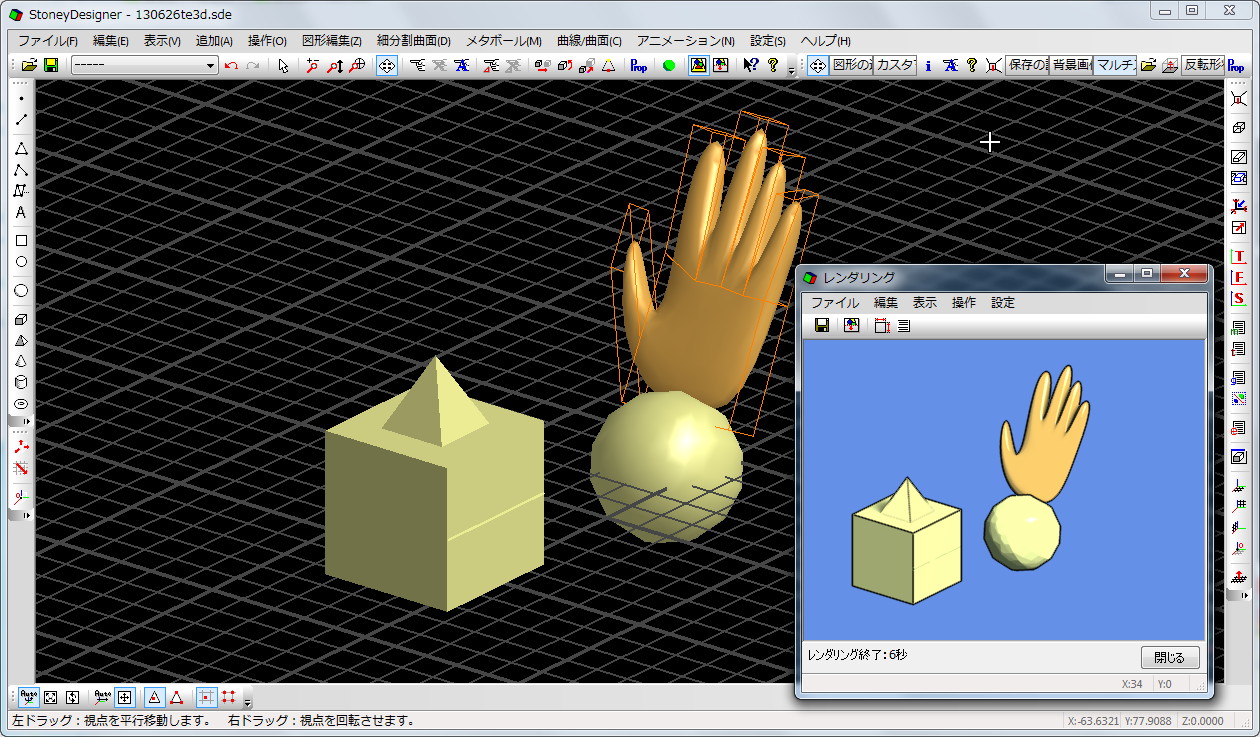This screenshot has width=1260, height=737.
Task: Click the undo arrow in the toolbar
Action: 231,64
